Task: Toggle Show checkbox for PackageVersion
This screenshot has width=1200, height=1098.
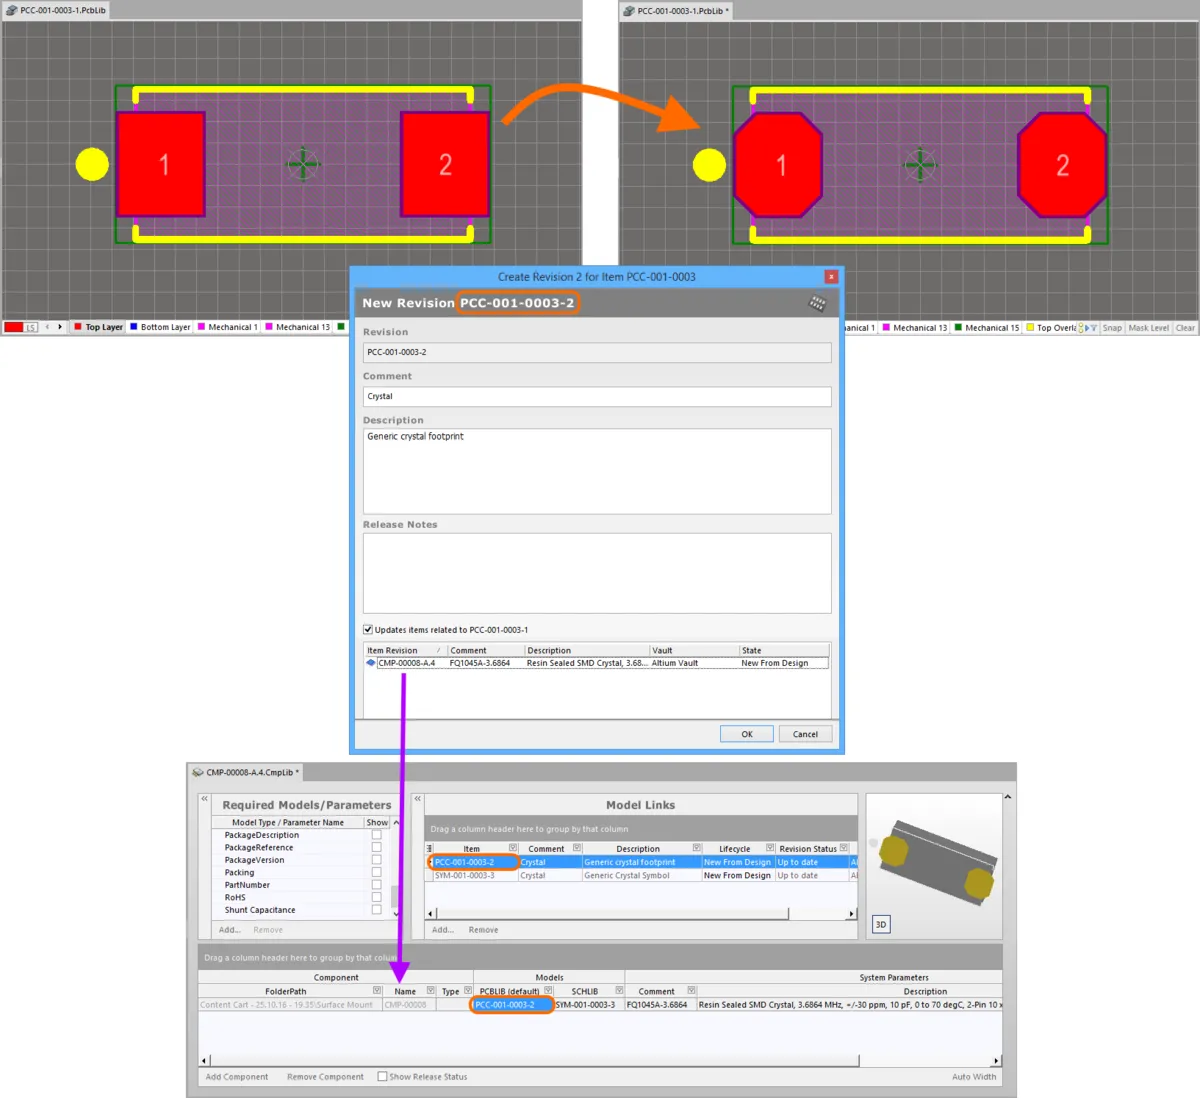Action: [377, 859]
